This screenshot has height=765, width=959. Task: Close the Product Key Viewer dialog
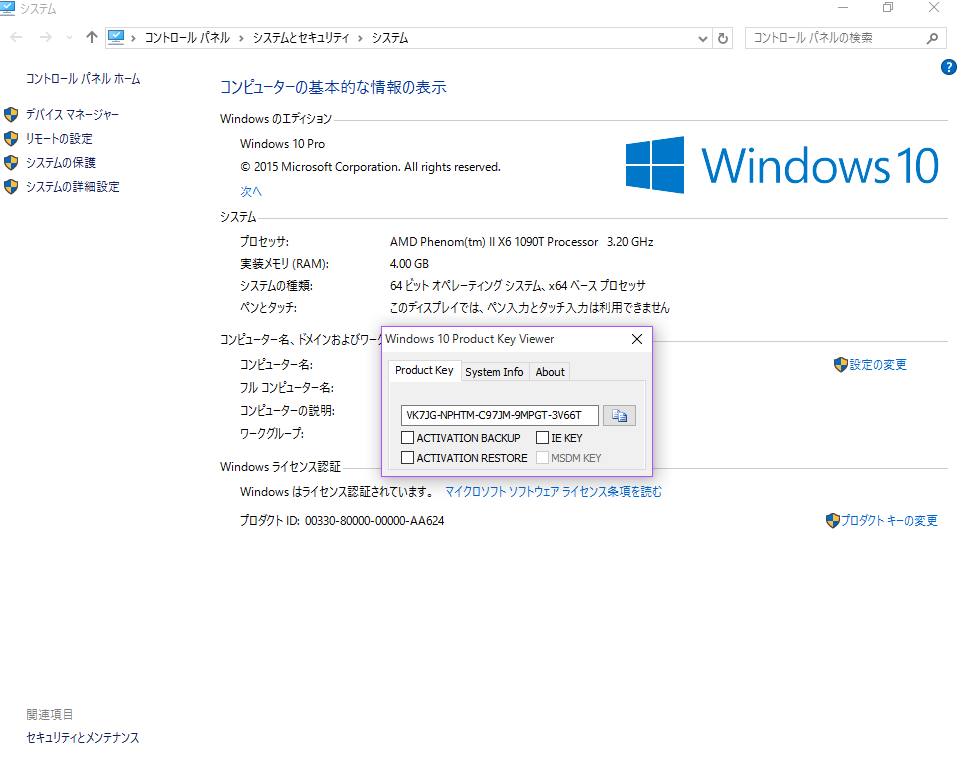click(637, 339)
